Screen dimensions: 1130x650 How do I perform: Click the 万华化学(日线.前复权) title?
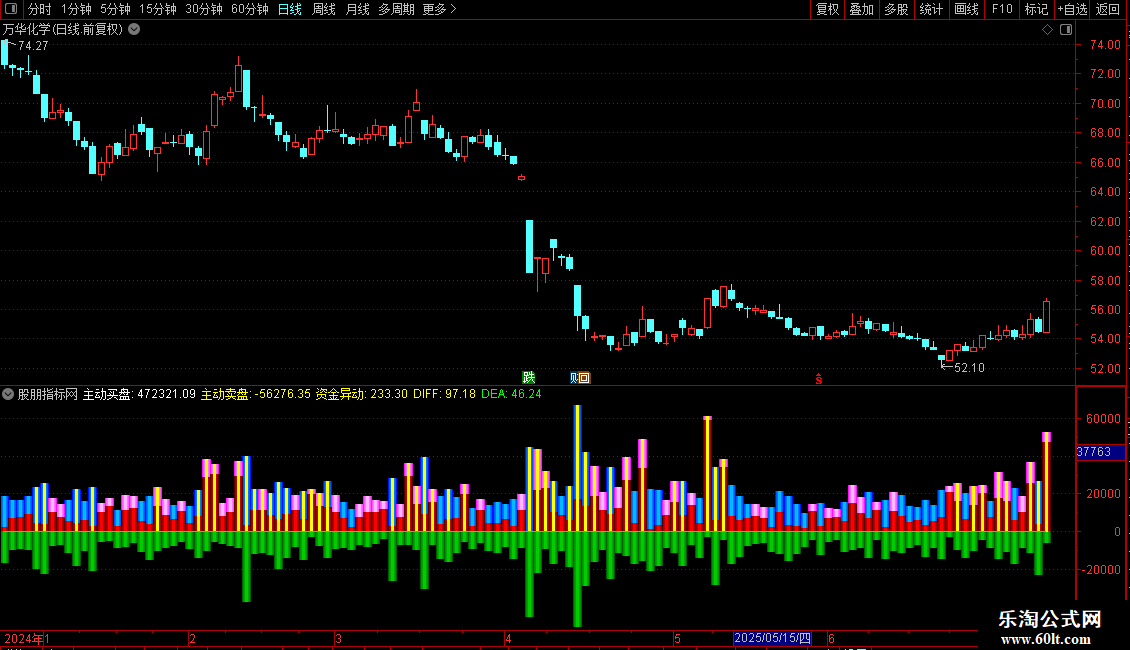[x=63, y=30]
